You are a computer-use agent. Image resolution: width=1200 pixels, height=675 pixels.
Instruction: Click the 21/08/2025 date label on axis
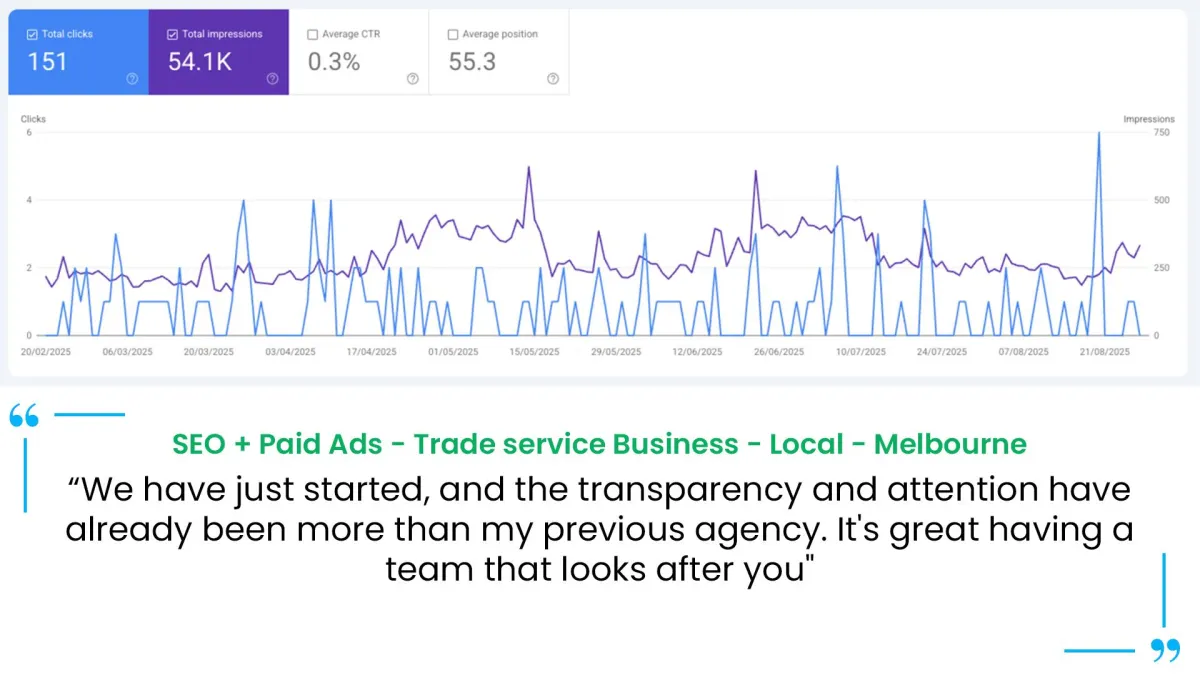pos(1105,352)
